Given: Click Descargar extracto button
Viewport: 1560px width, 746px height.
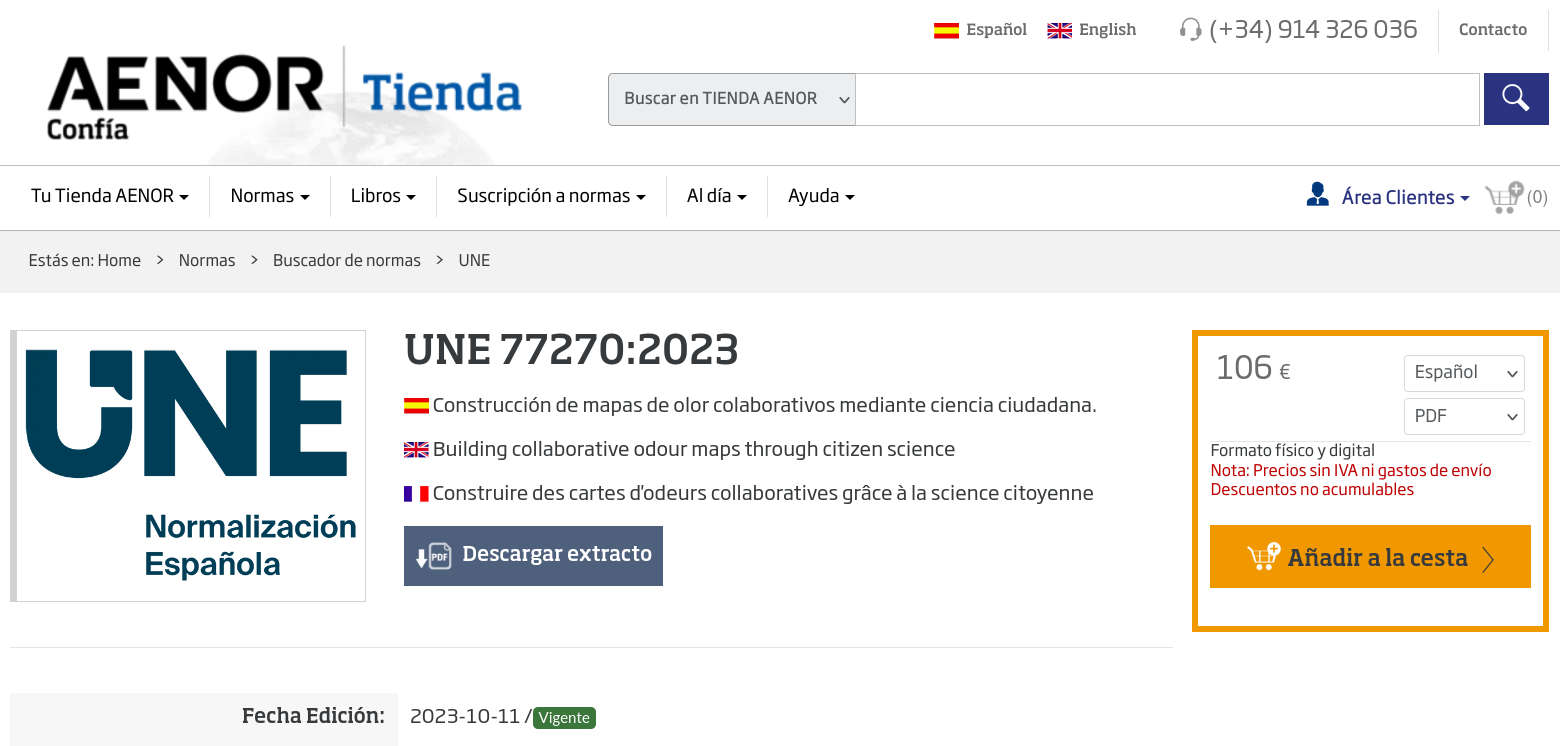Looking at the screenshot, I should click(533, 556).
